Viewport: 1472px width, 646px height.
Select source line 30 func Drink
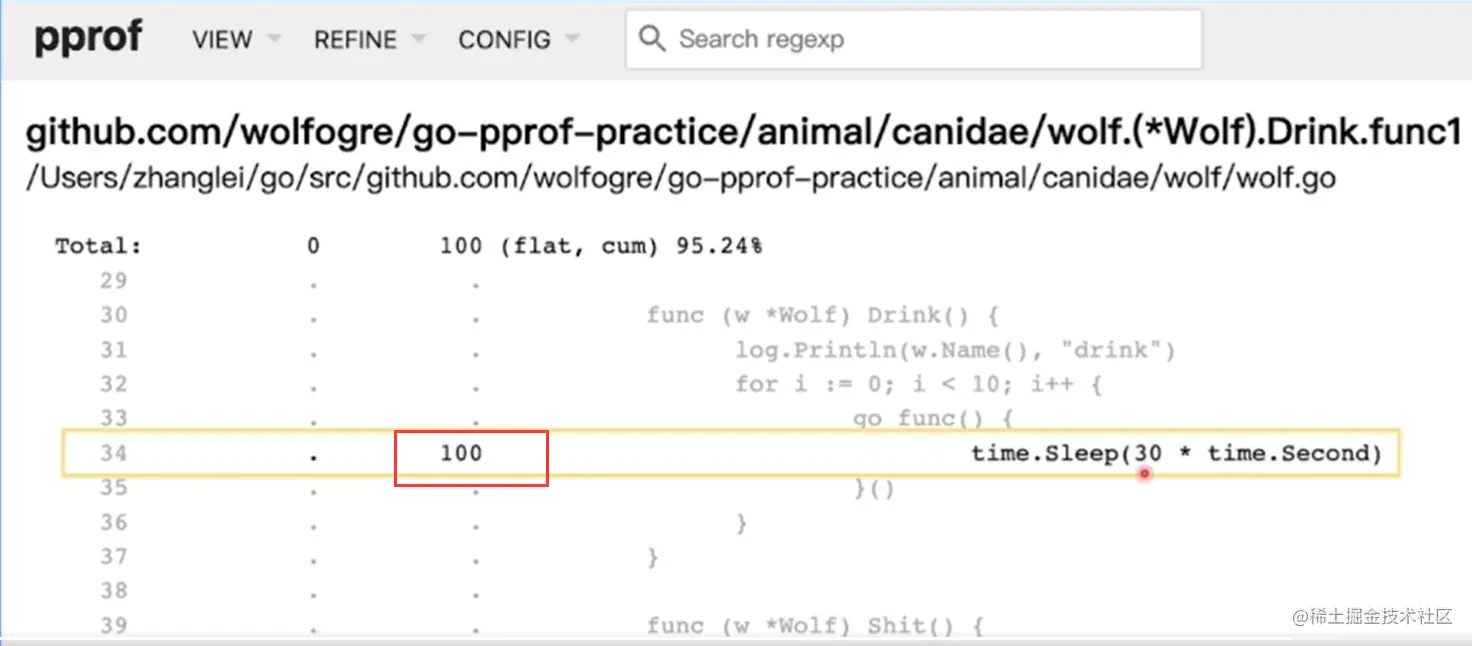tap(822, 315)
